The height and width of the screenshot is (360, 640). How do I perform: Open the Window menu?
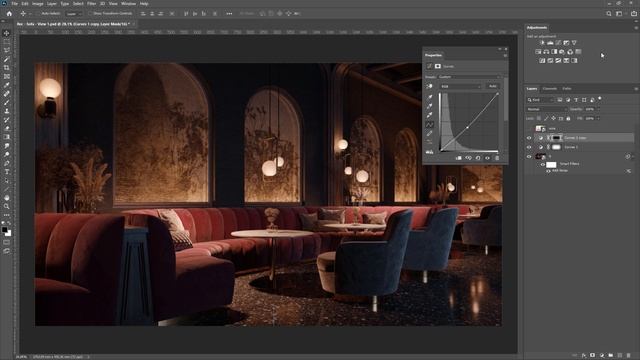129,4
